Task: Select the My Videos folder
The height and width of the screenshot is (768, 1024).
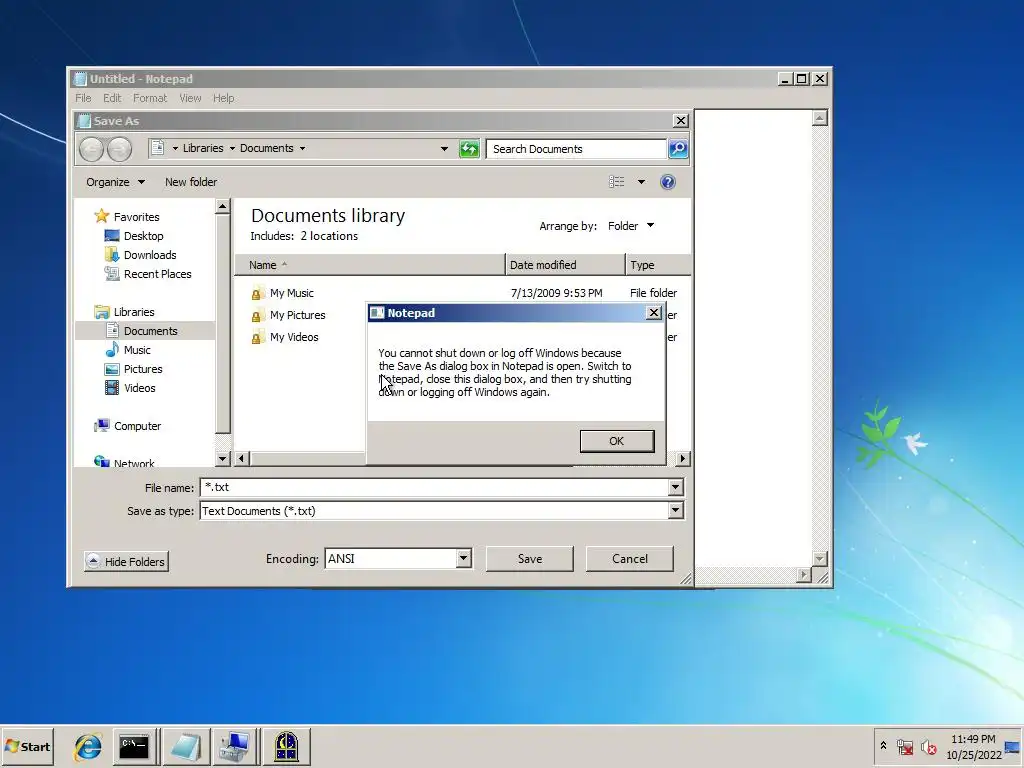Action: 294,337
